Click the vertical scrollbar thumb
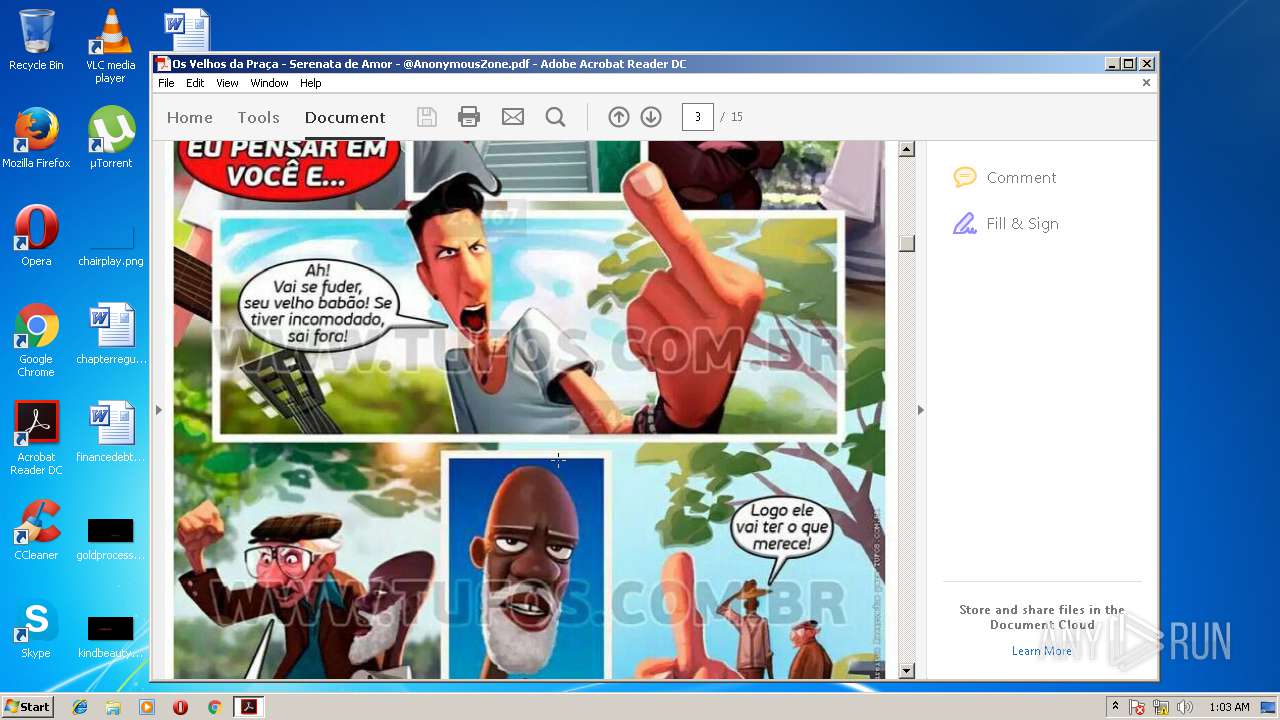The image size is (1280, 720). coord(907,243)
